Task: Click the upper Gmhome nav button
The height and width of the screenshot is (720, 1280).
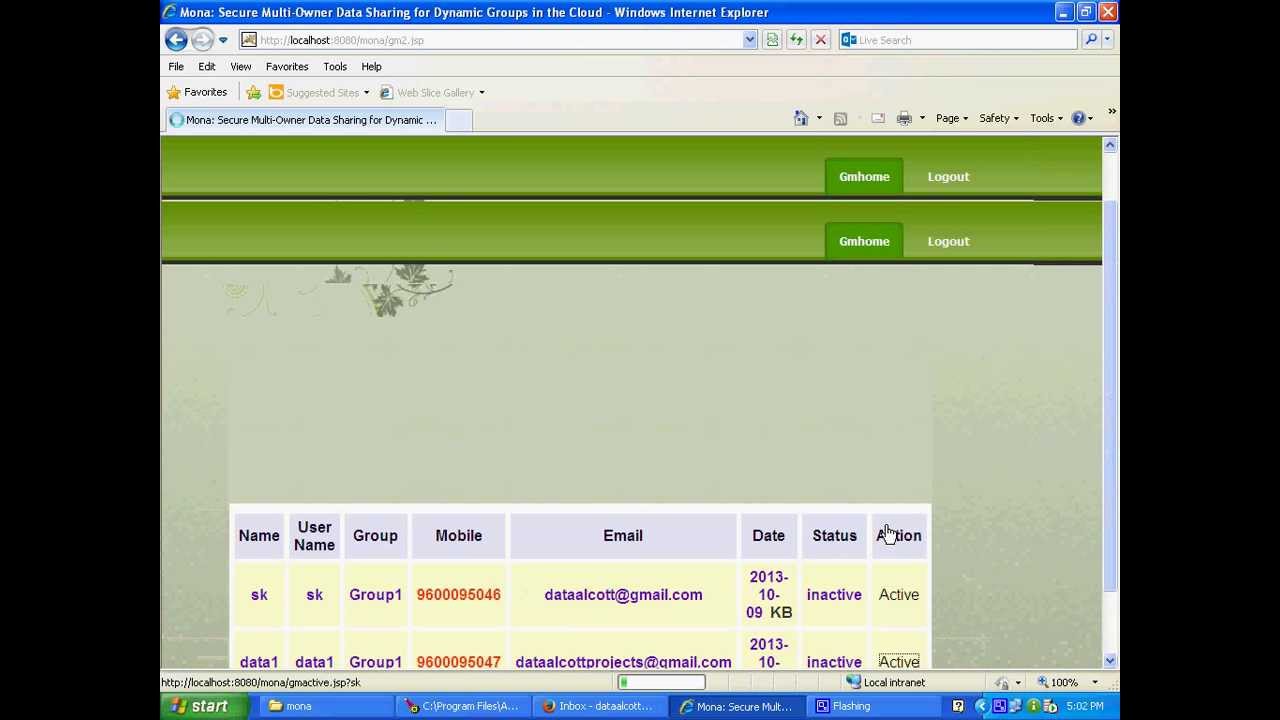Action: pos(864,176)
